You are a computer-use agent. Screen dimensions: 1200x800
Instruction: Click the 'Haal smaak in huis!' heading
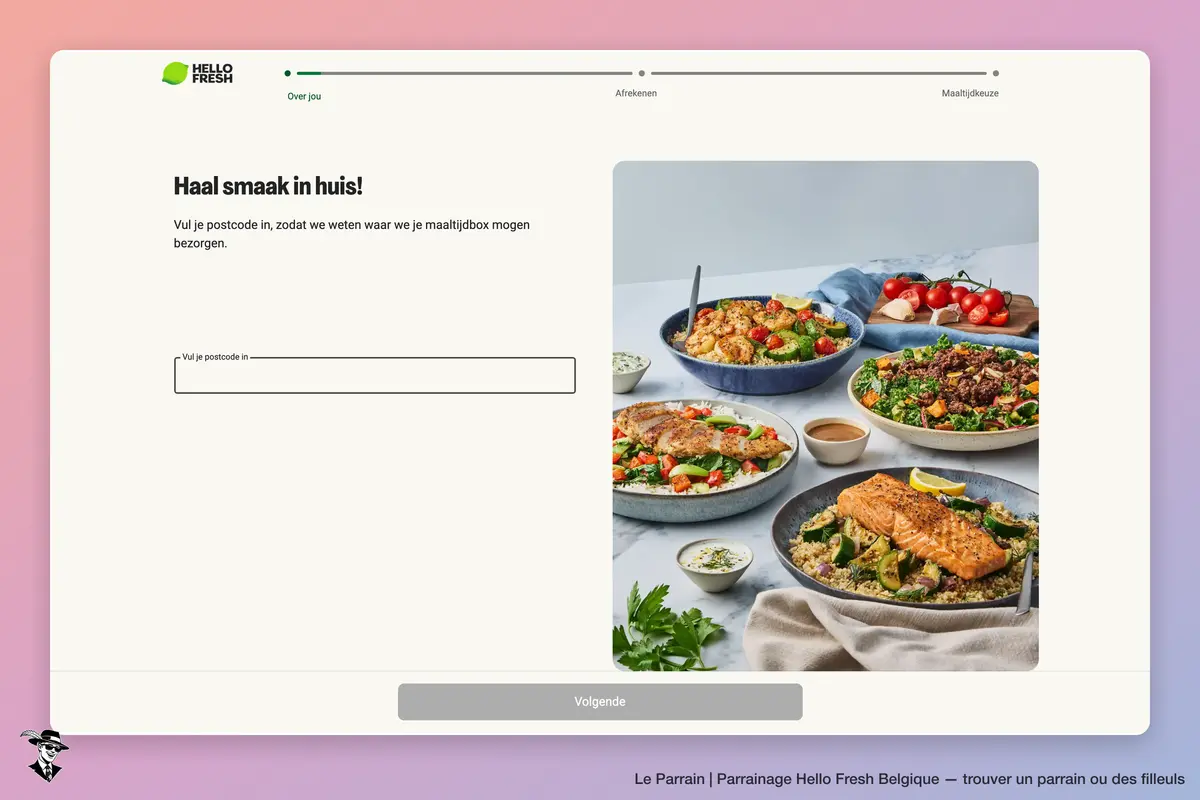pyautogui.click(x=268, y=186)
